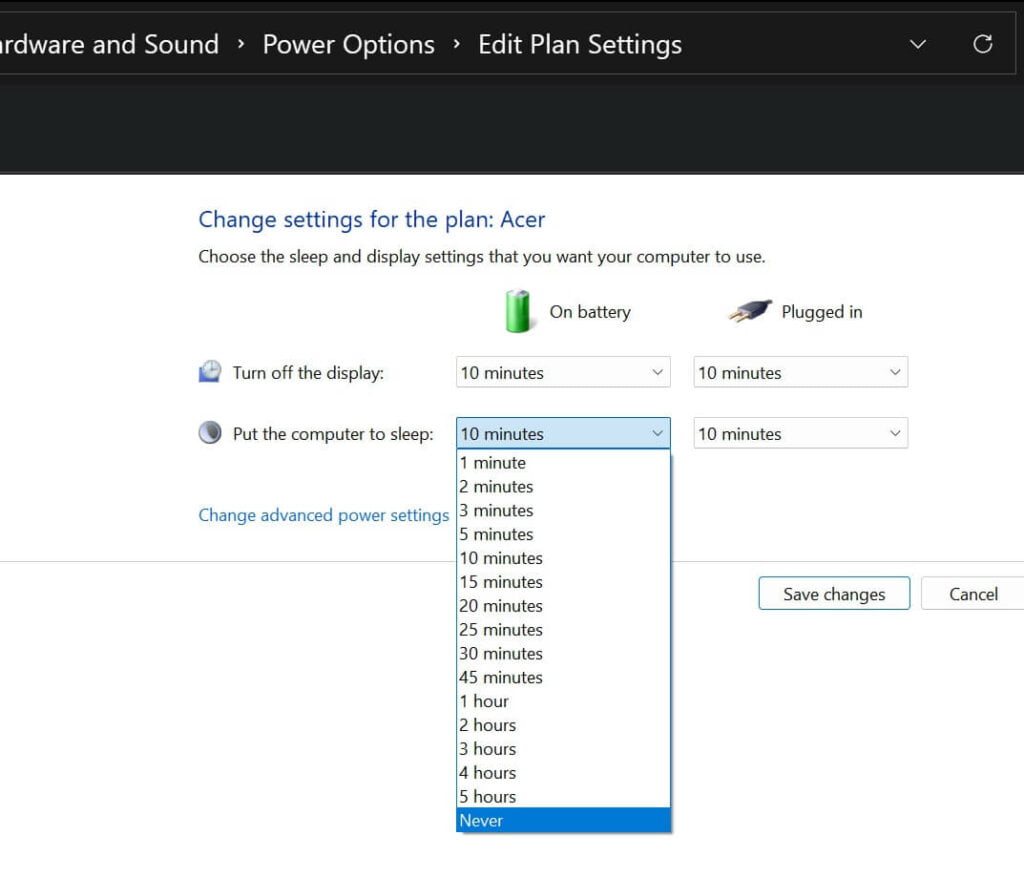Screen dimensions: 1024x877
Task: Open the On battery display timeout dropdown
Action: [x=562, y=372]
